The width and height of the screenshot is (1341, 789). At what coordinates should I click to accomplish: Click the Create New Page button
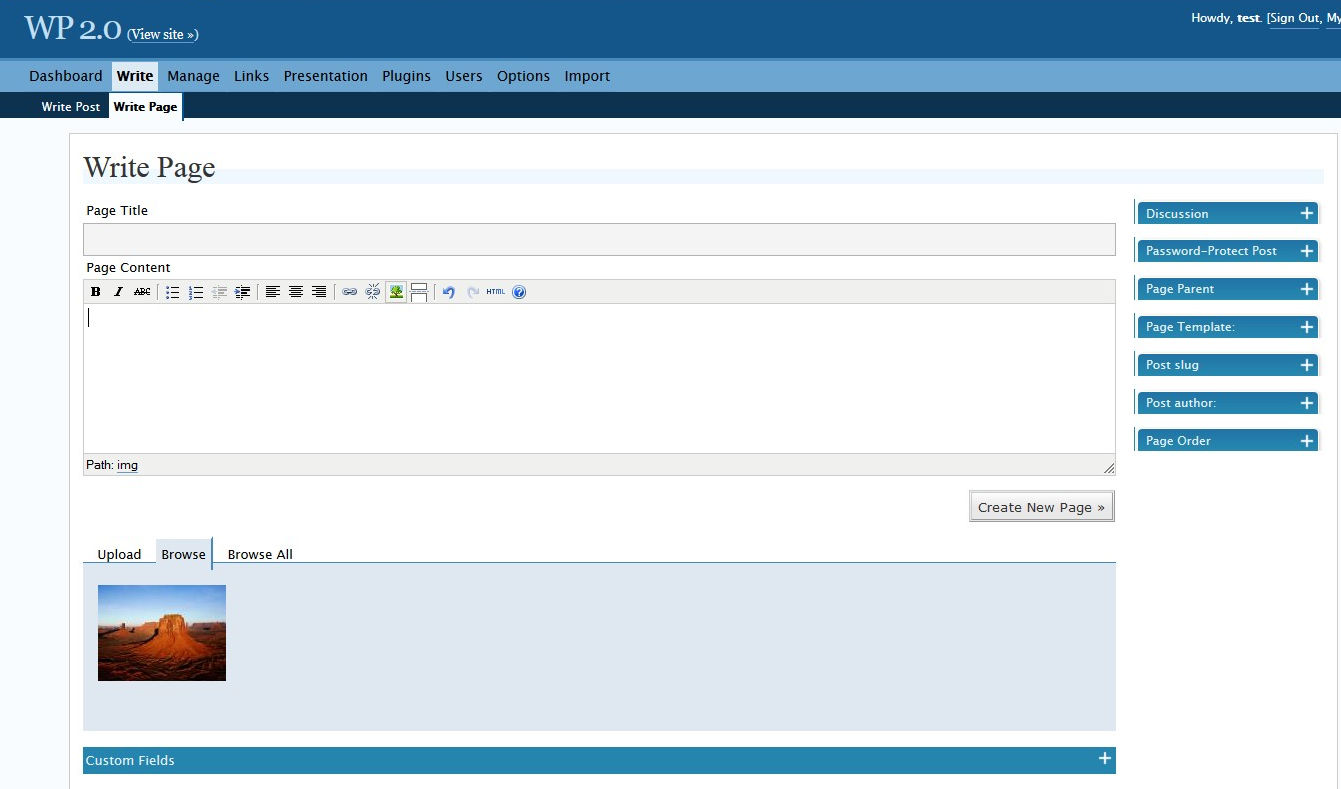tap(1040, 506)
